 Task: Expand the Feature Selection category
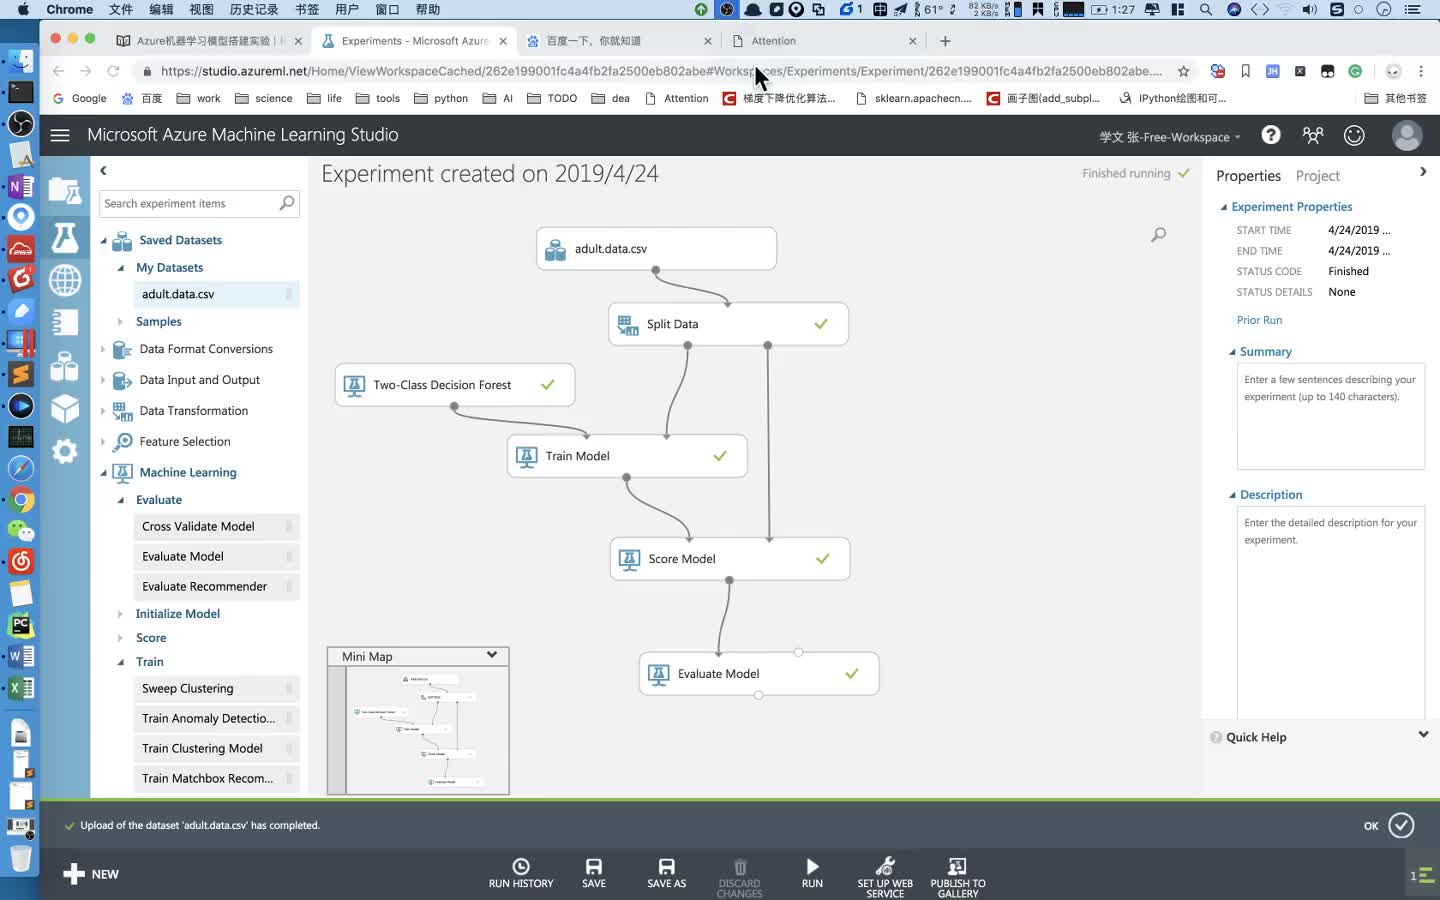click(103, 442)
